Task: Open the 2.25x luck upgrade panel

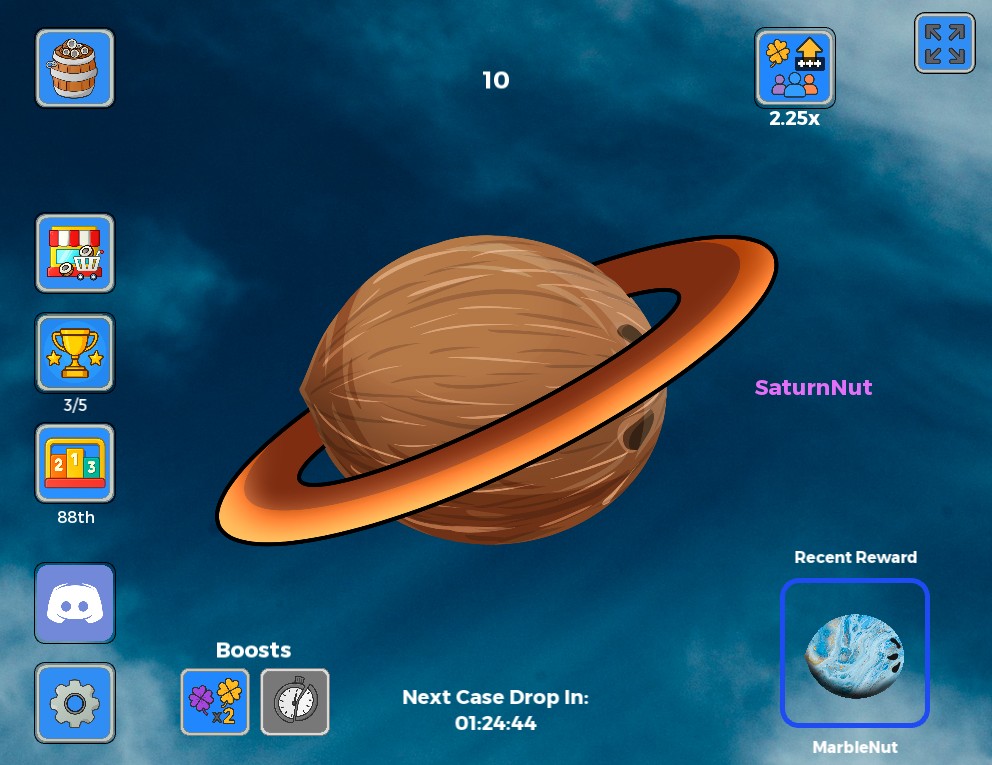Action: tap(795, 67)
